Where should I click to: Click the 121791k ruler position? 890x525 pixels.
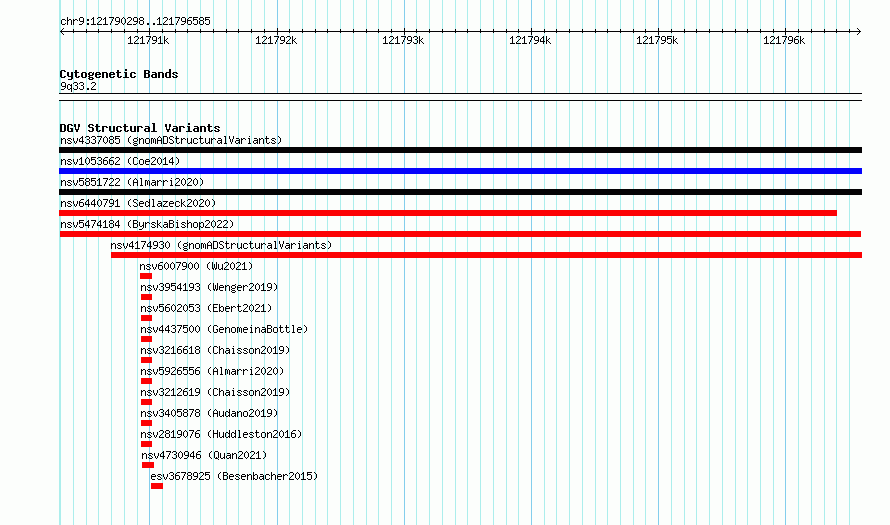pyautogui.click(x=148, y=40)
